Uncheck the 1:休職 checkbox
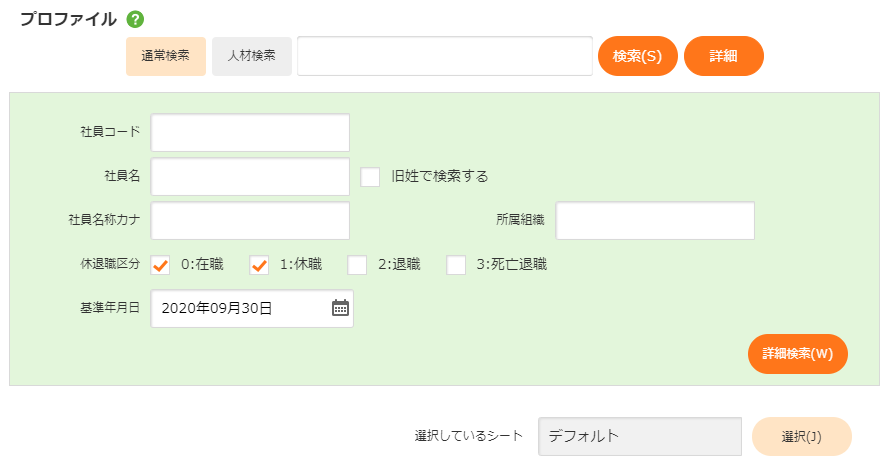 click(259, 265)
